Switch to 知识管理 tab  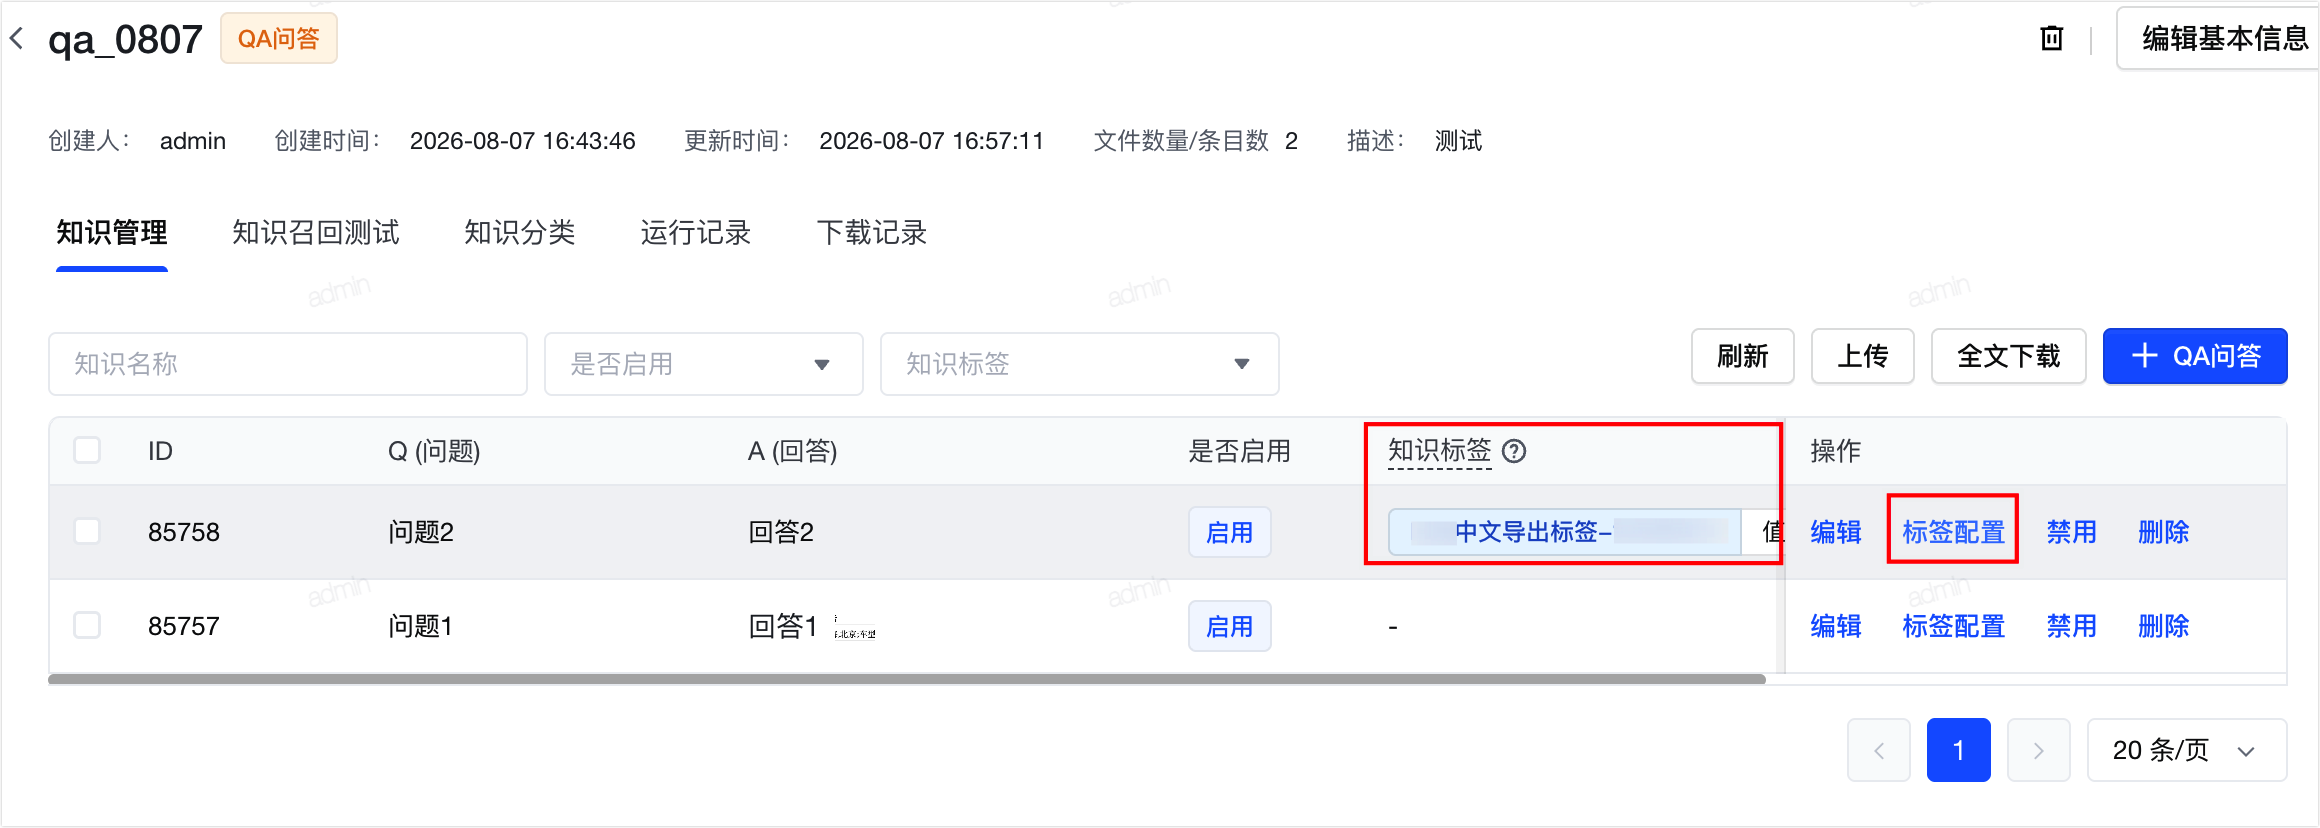(112, 233)
